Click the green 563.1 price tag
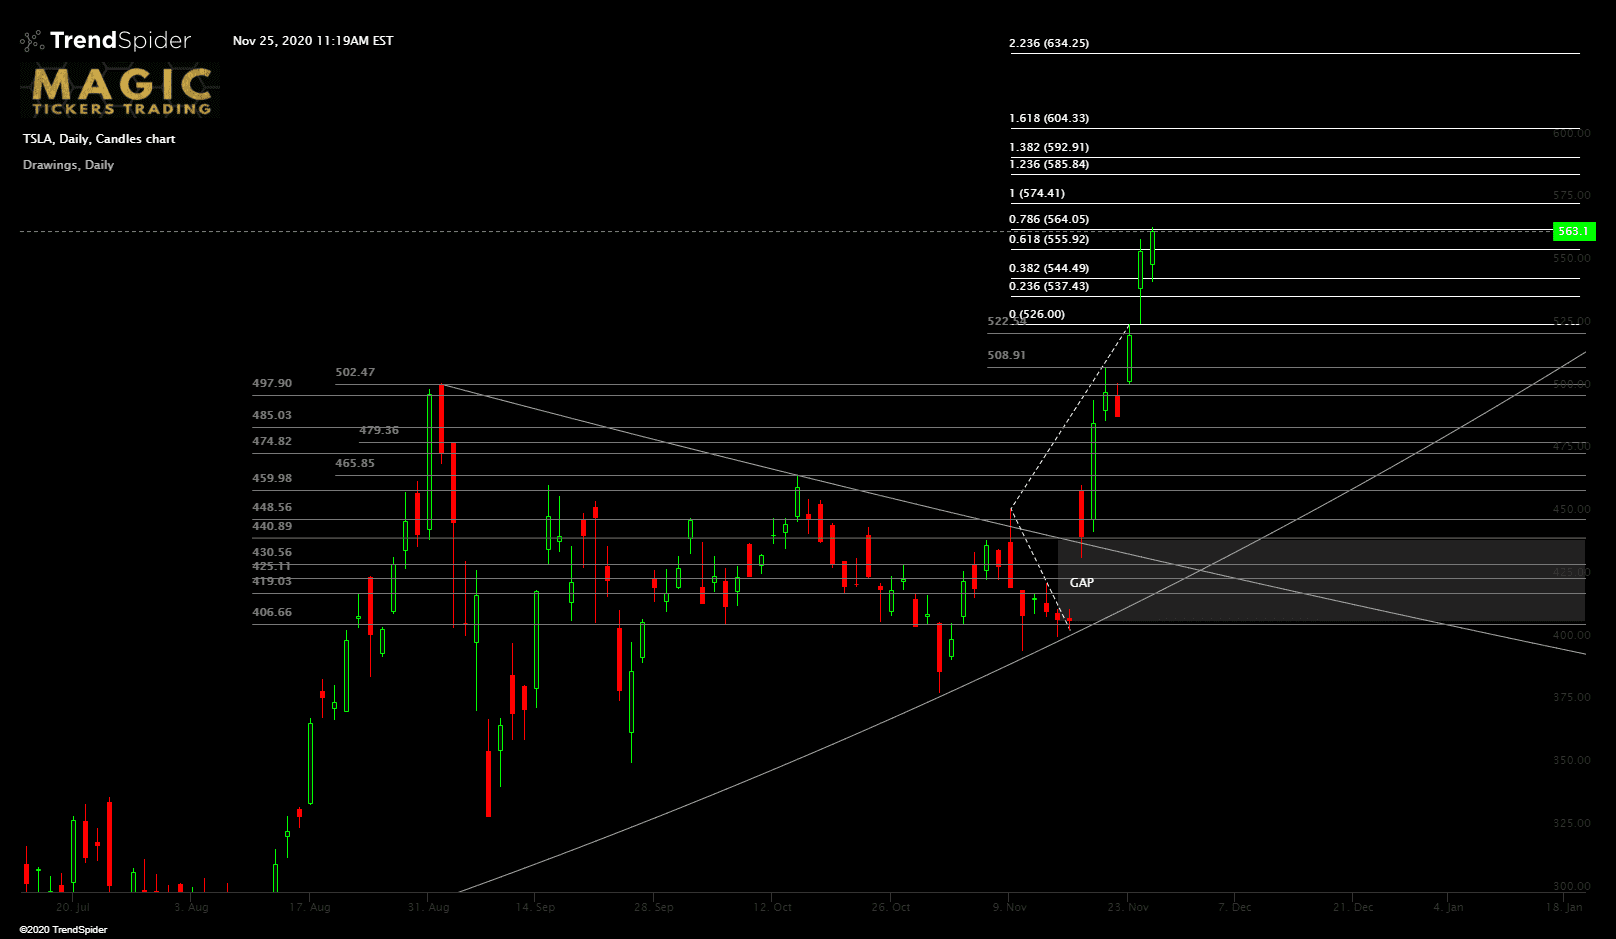The width and height of the screenshot is (1616, 939). 1574,231
